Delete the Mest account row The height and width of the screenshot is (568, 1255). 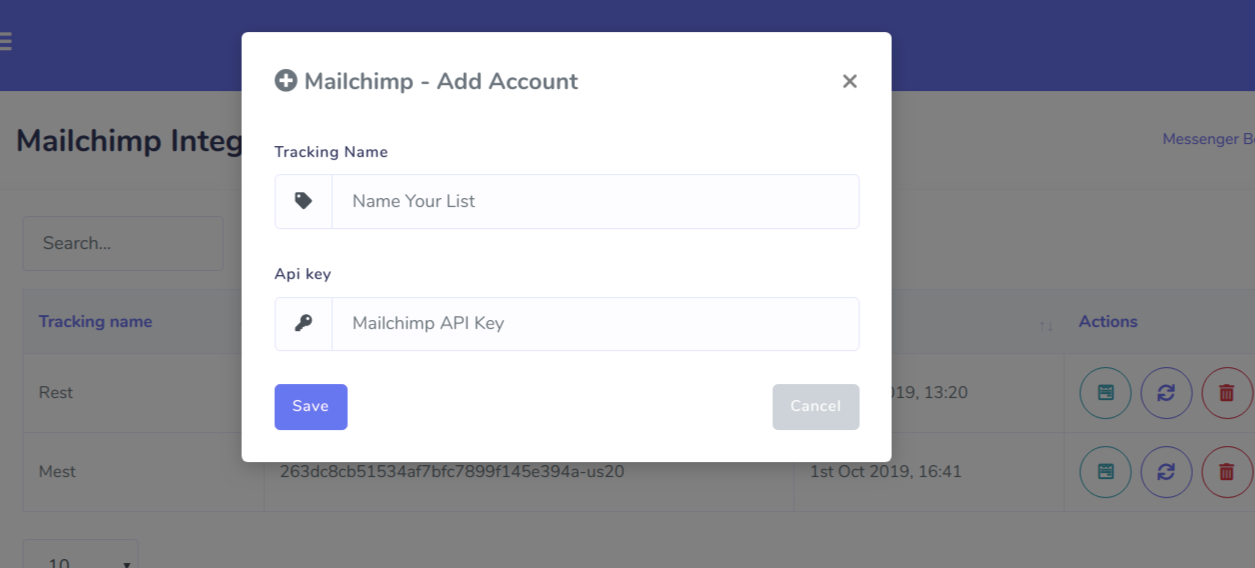(x=1226, y=472)
